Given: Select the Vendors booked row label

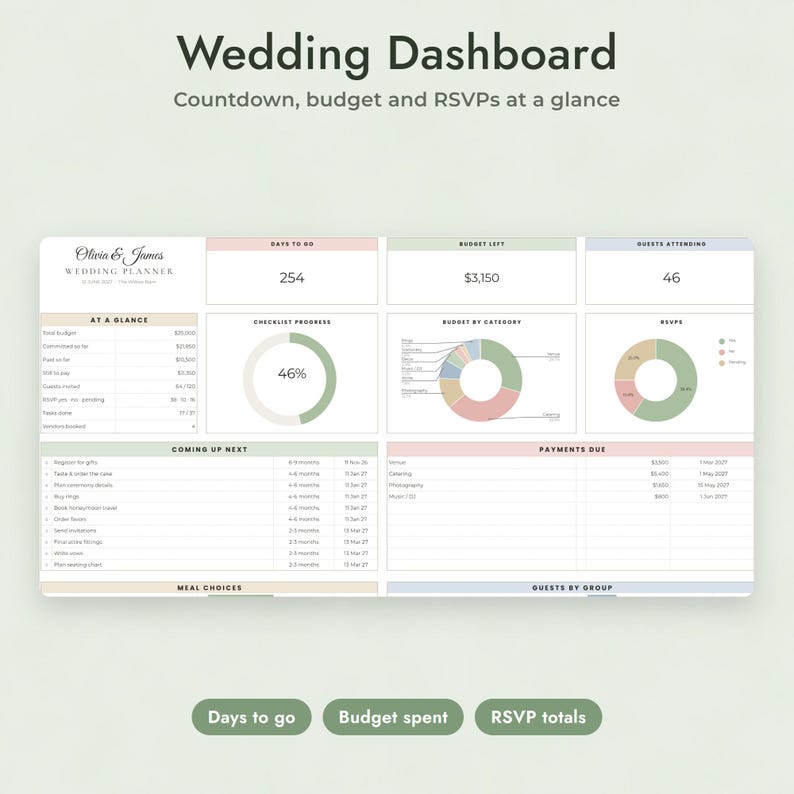Looking at the screenshot, I should point(64,426).
